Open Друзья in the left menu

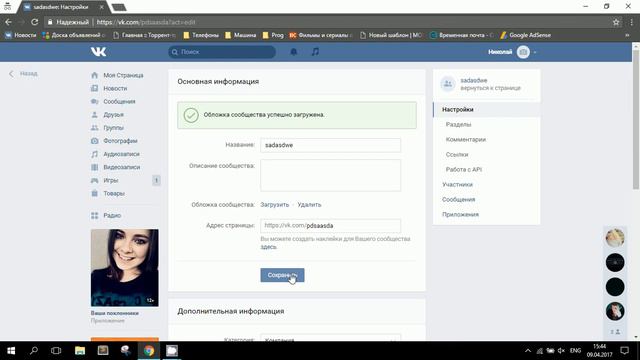(113, 114)
